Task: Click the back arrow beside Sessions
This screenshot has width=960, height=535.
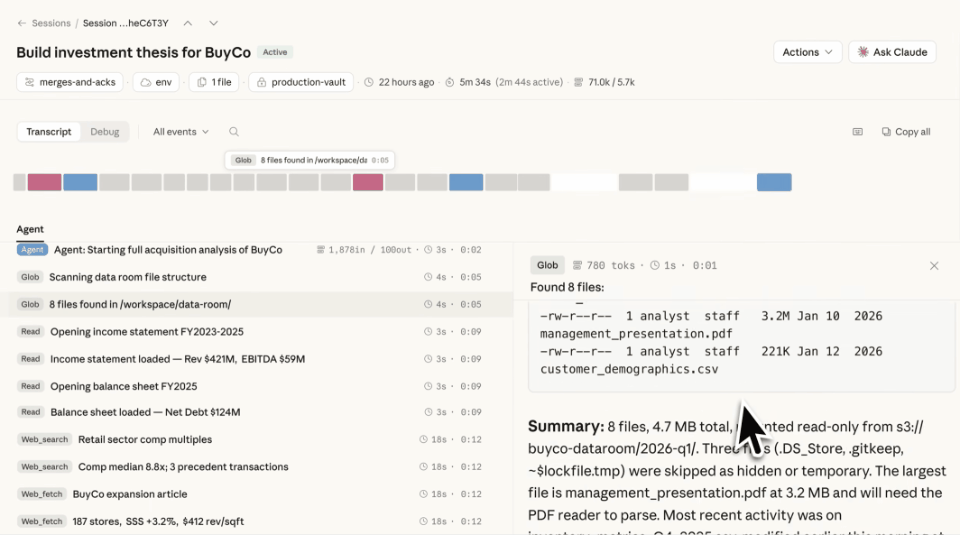Action: [22, 23]
